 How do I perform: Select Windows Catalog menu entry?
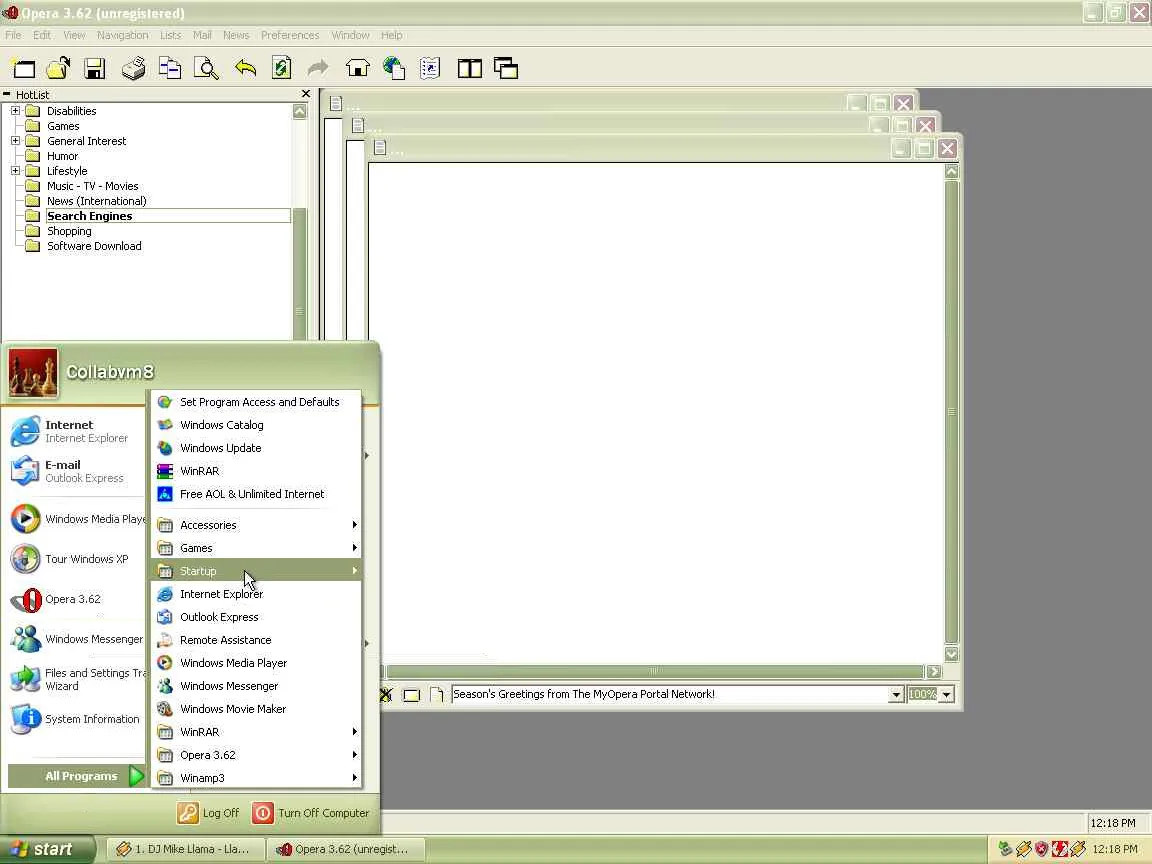tap(256, 425)
